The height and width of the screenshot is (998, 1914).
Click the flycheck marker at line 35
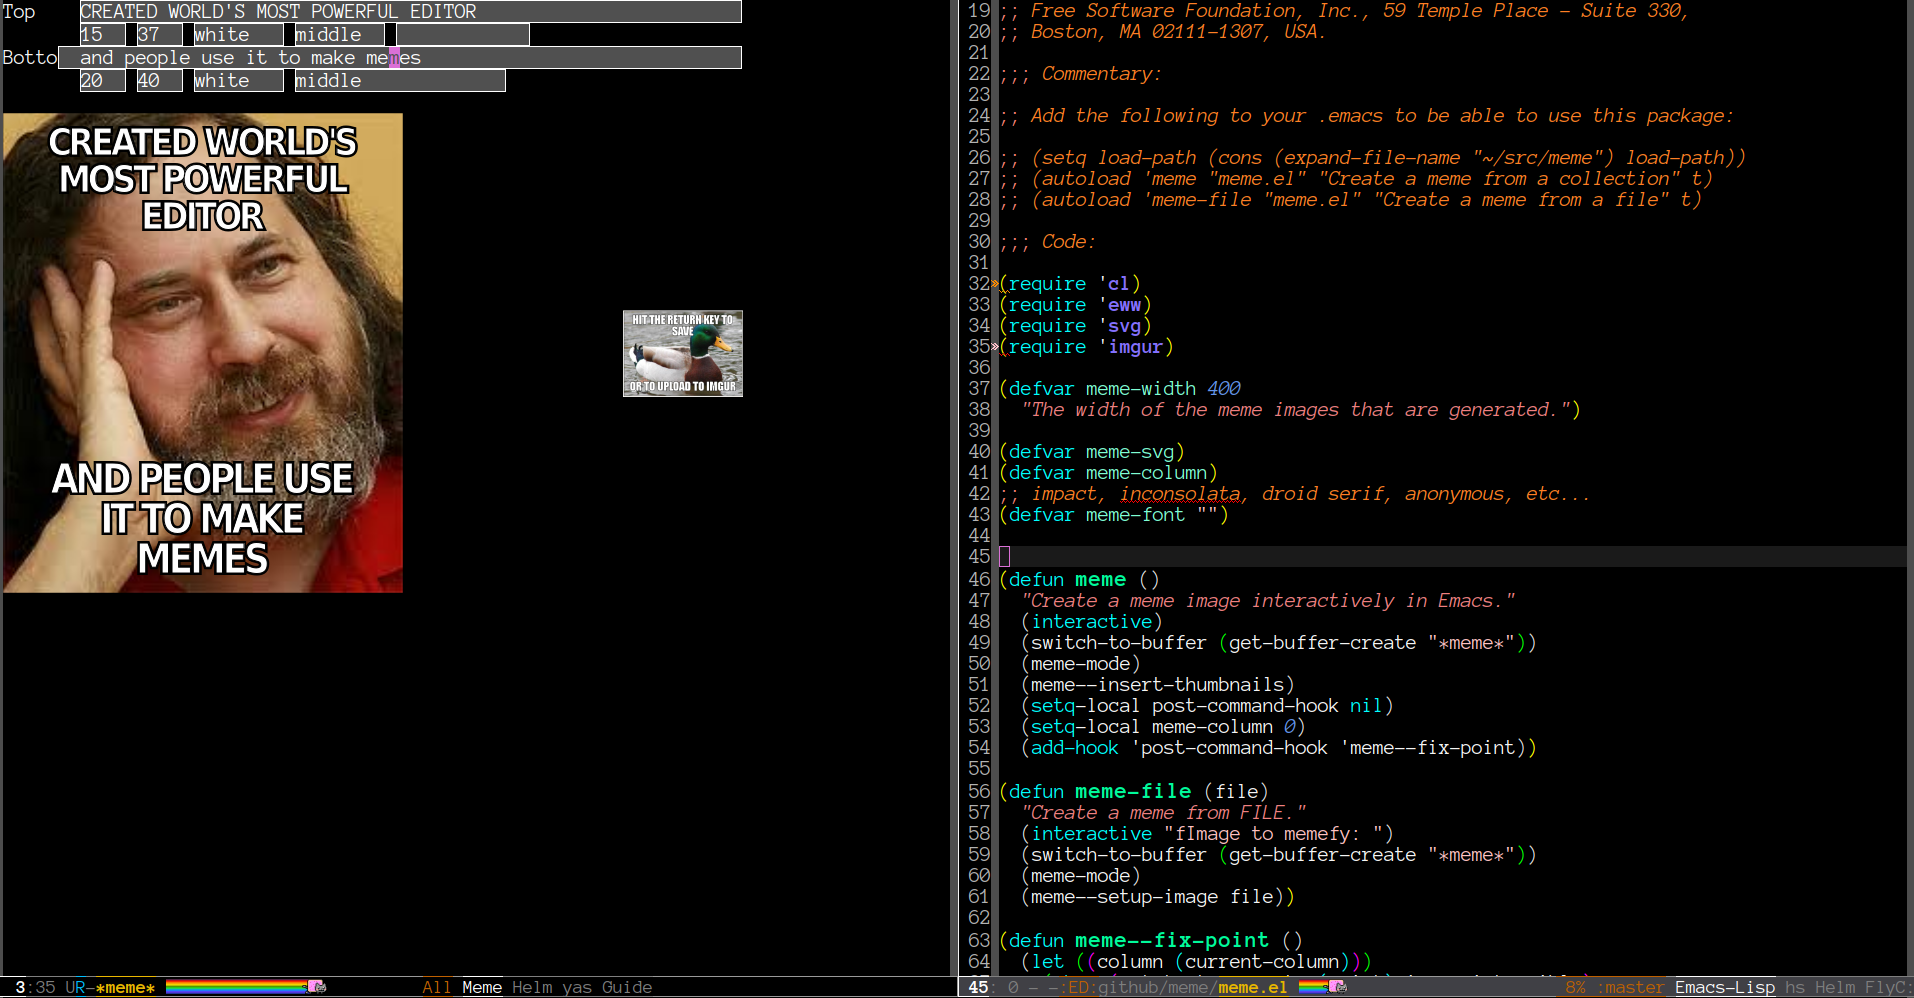pos(995,347)
